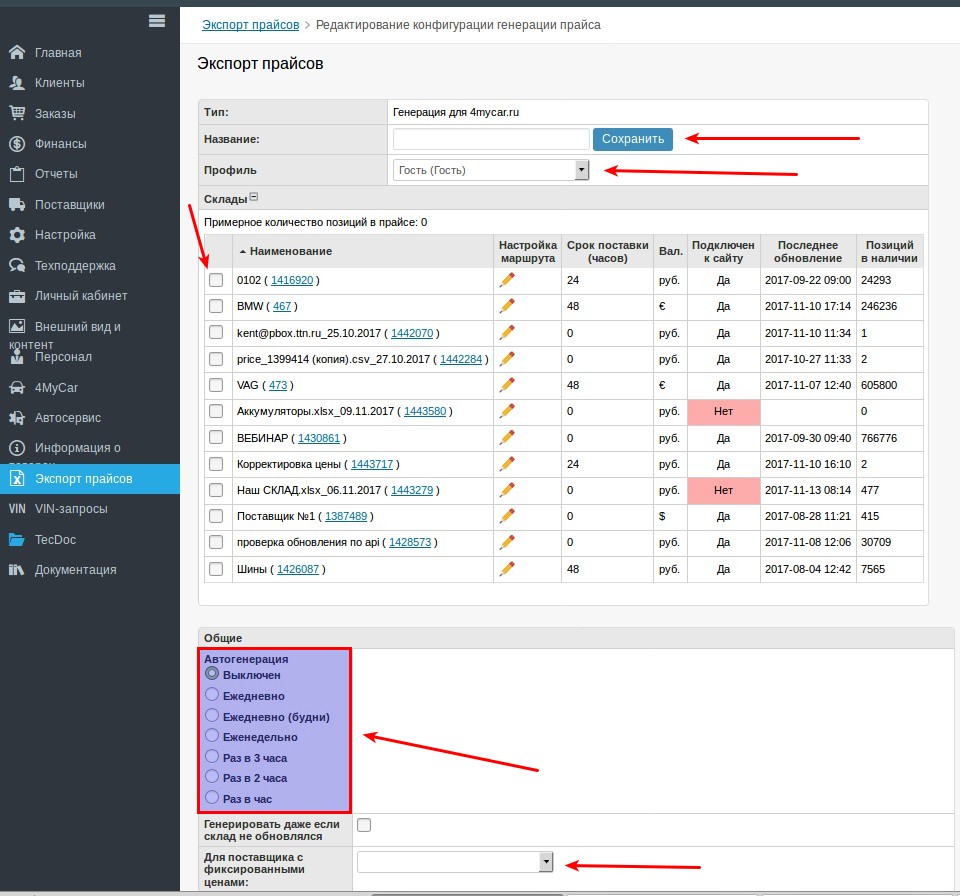Click the Сохранить button

[x=632, y=139]
